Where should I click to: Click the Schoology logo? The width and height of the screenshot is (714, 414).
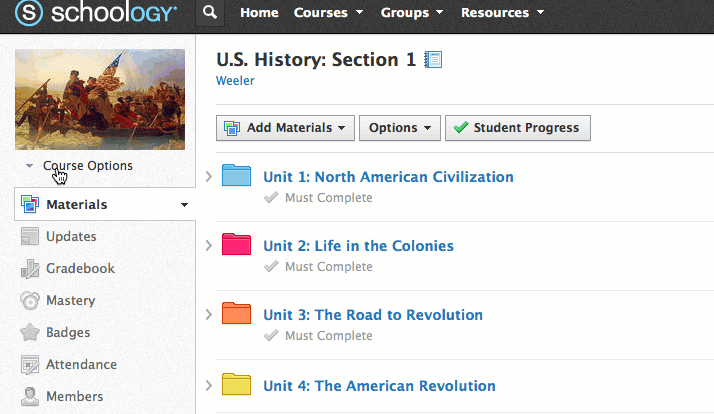pos(97,14)
